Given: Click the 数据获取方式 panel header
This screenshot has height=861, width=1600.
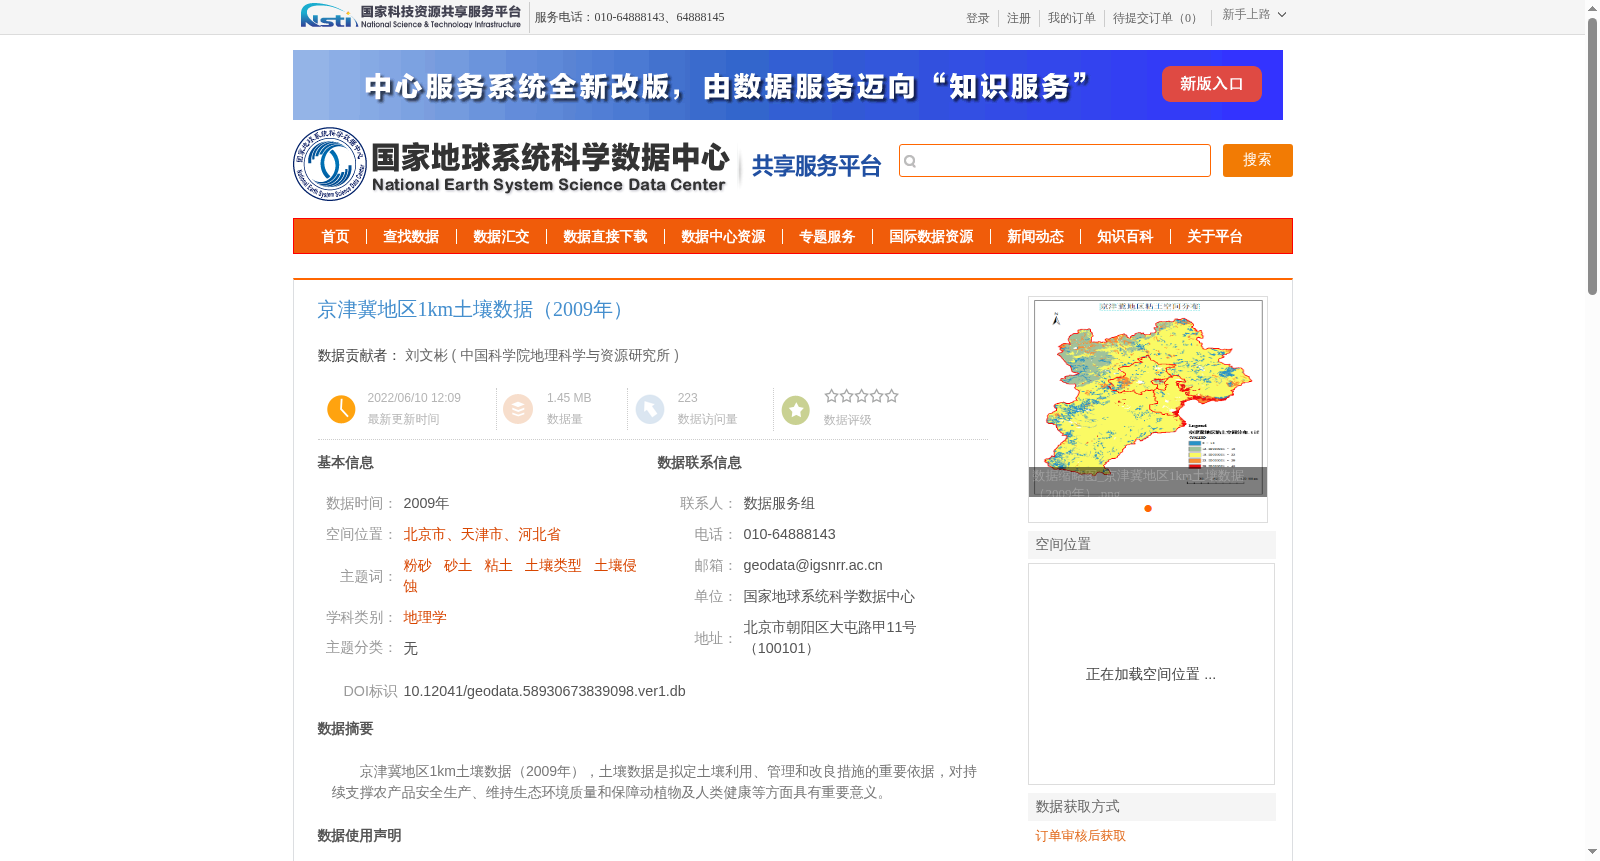Looking at the screenshot, I should point(1152,807).
